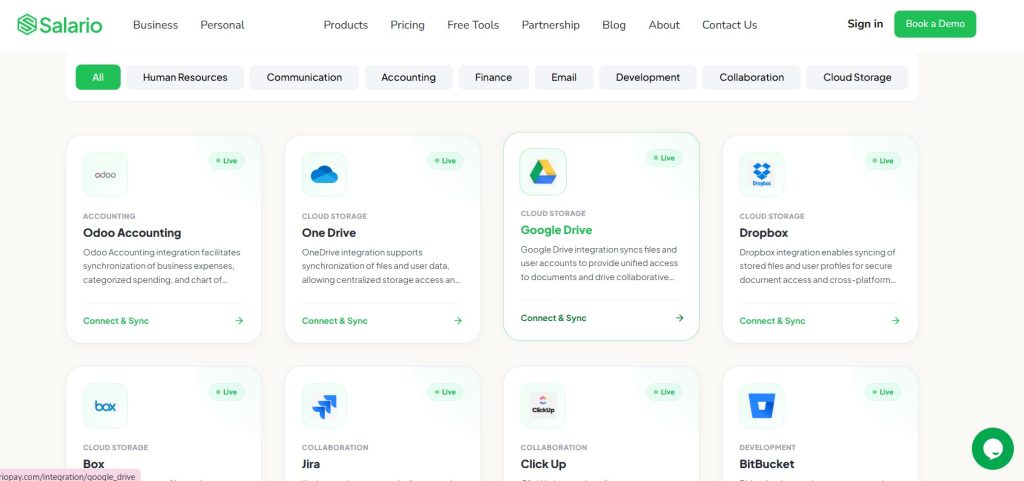Click the Live badge on Box card
Viewport: 1024px width, 481px height.
(227, 392)
